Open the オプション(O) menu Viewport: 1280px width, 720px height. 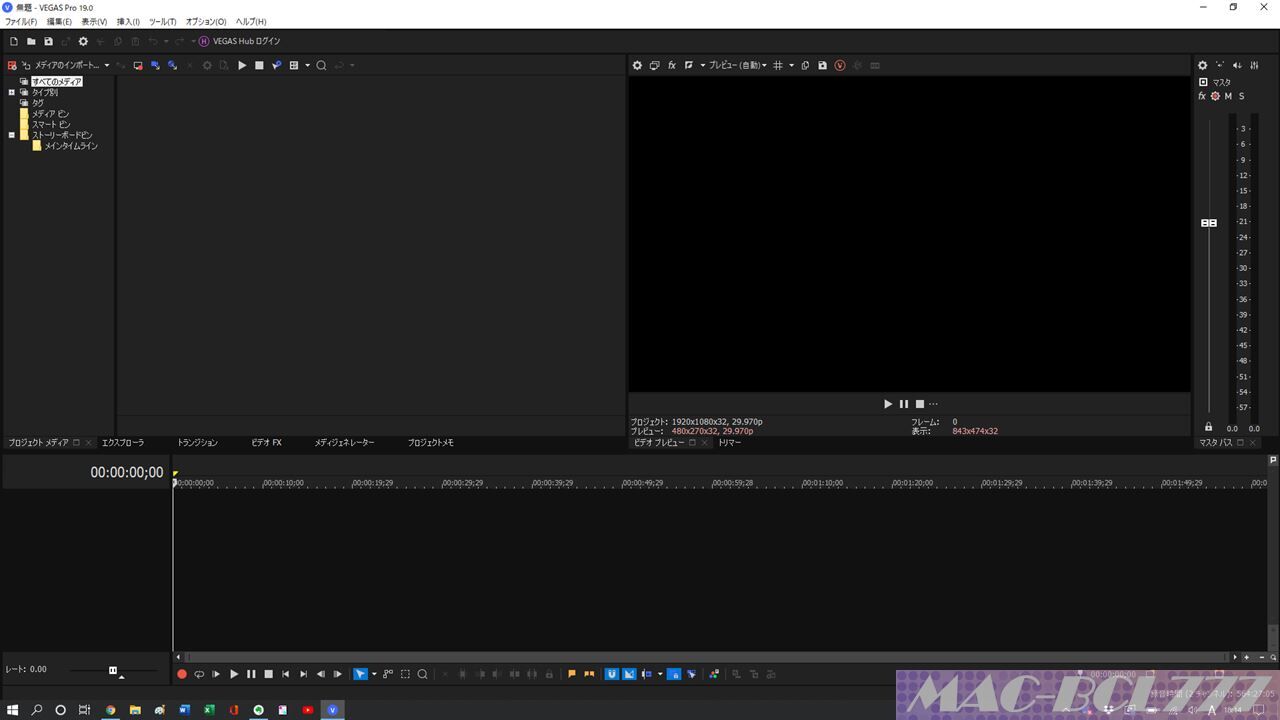[x=205, y=21]
